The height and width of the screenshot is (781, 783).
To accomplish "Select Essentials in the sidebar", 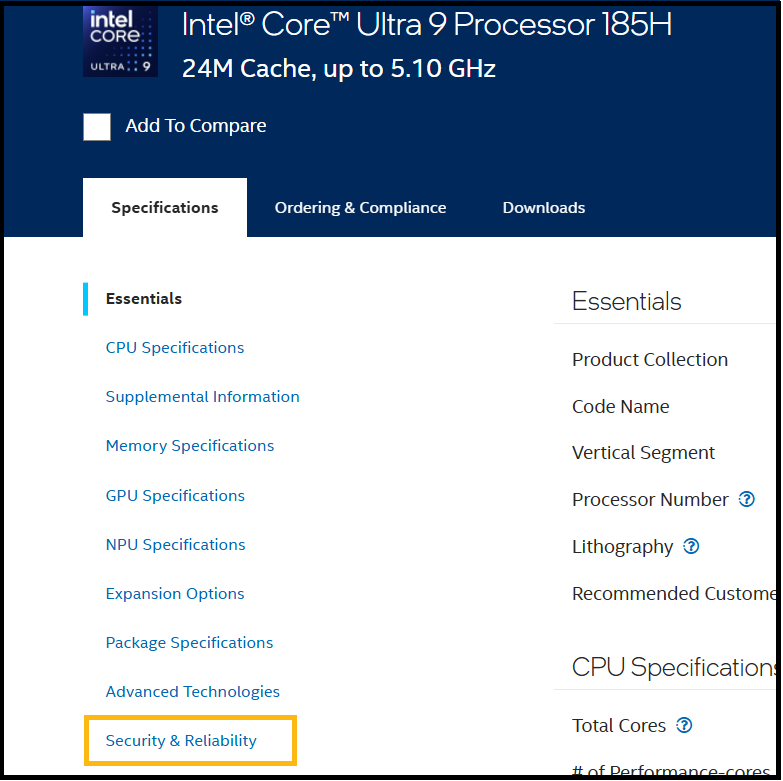I will tap(144, 299).
